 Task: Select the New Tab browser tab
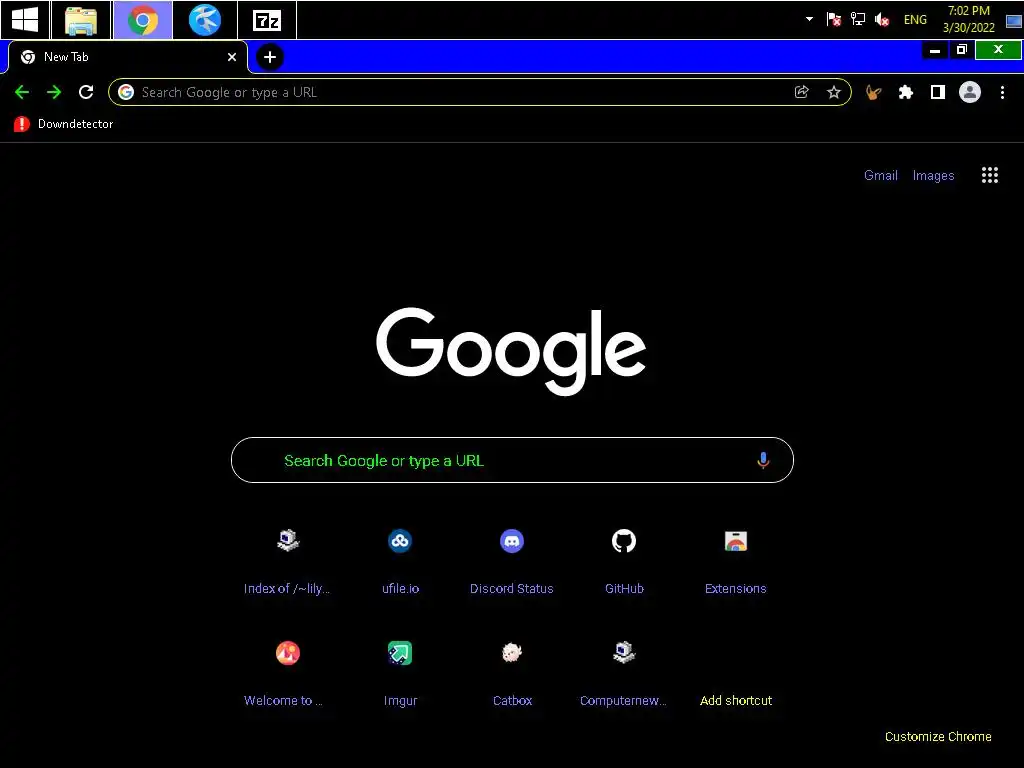tap(127, 57)
